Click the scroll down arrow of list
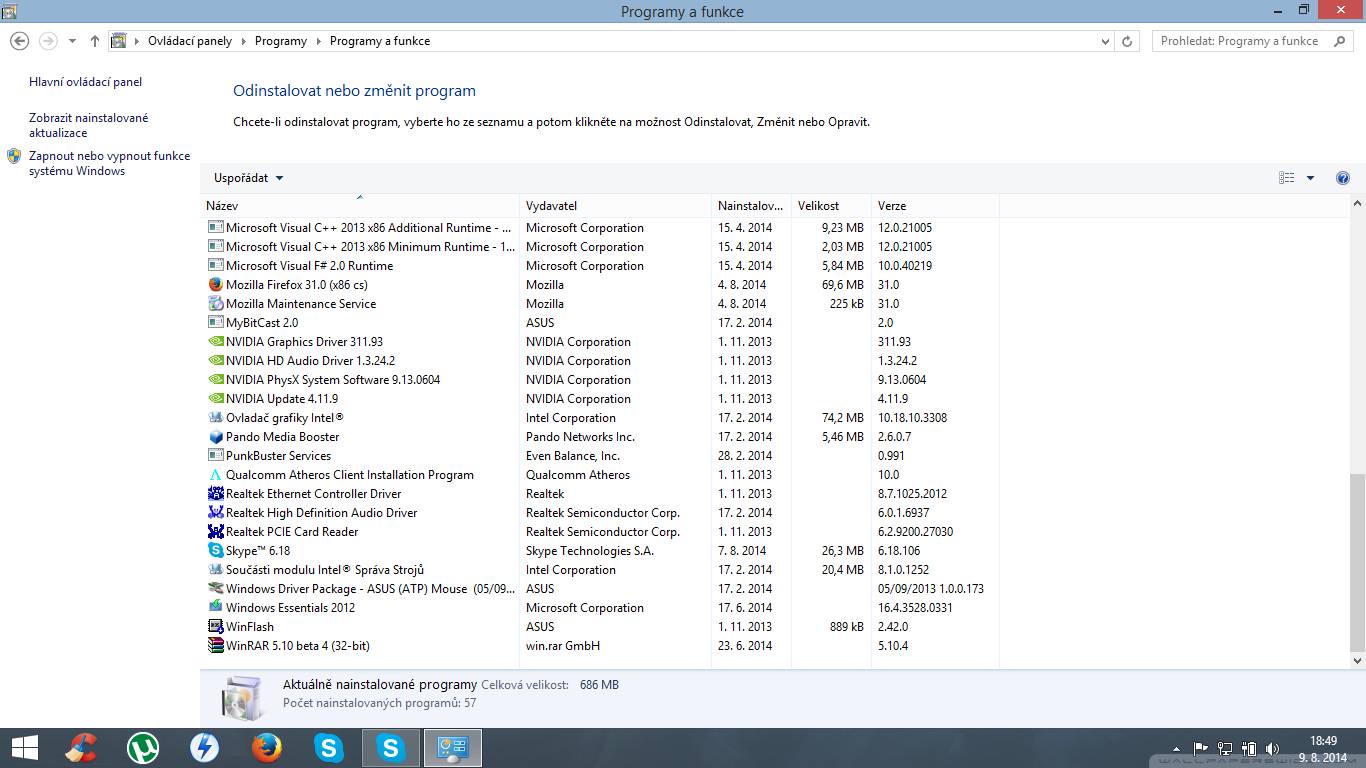 [x=1357, y=660]
